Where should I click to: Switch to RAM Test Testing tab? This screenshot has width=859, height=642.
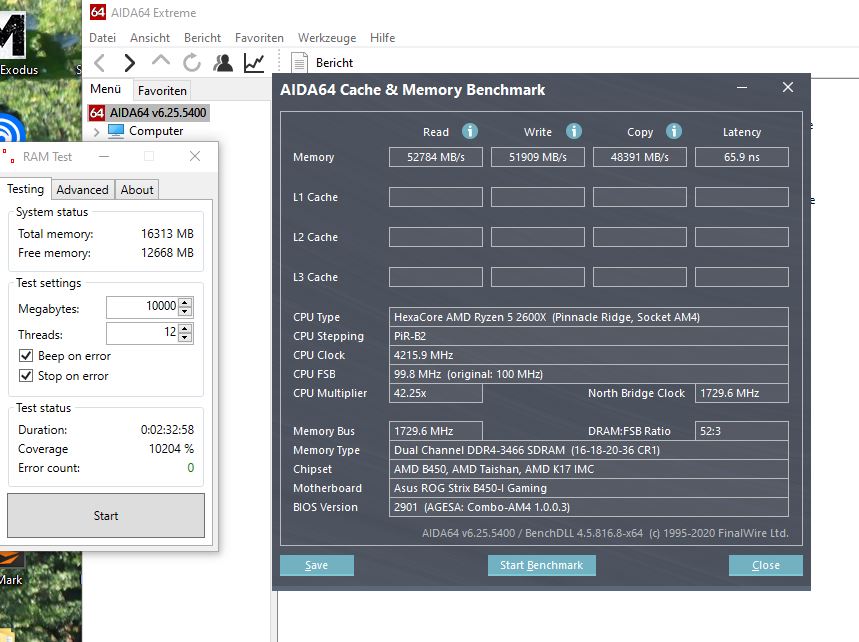click(x=25, y=188)
